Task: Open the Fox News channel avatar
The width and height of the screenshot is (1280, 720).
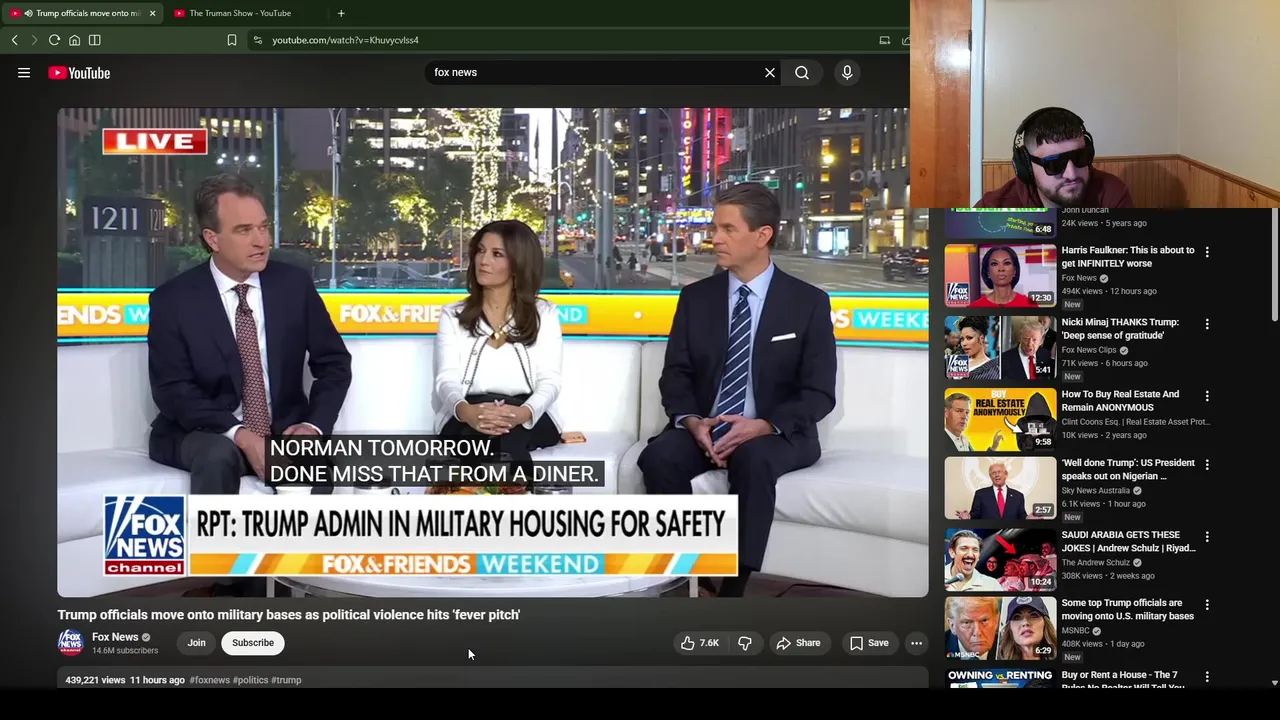Action: 70,642
